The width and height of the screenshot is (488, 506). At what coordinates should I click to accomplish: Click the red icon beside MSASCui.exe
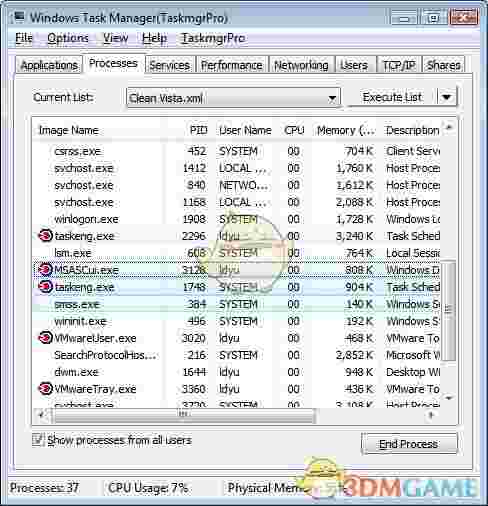coord(45,269)
